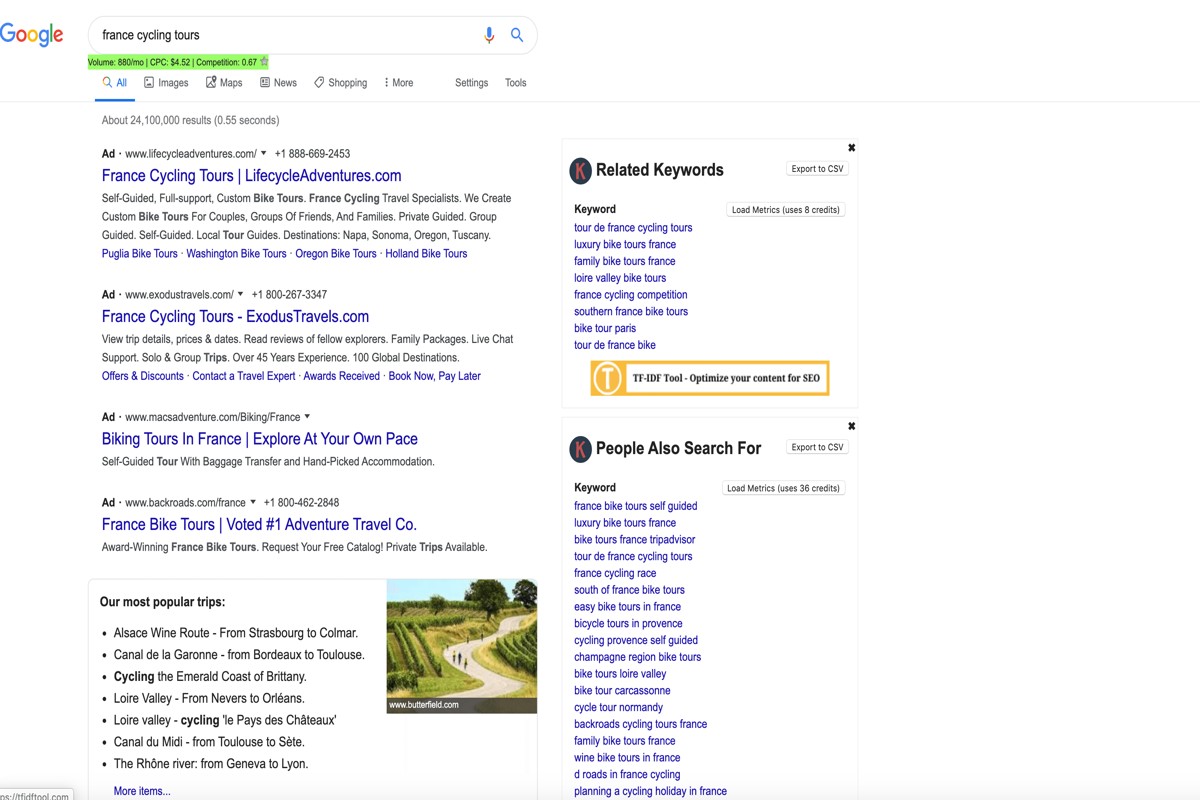The height and width of the screenshot is (800, 1200).
Task: Click the Volume CPC Competition metrics bar
Action: 179,62
